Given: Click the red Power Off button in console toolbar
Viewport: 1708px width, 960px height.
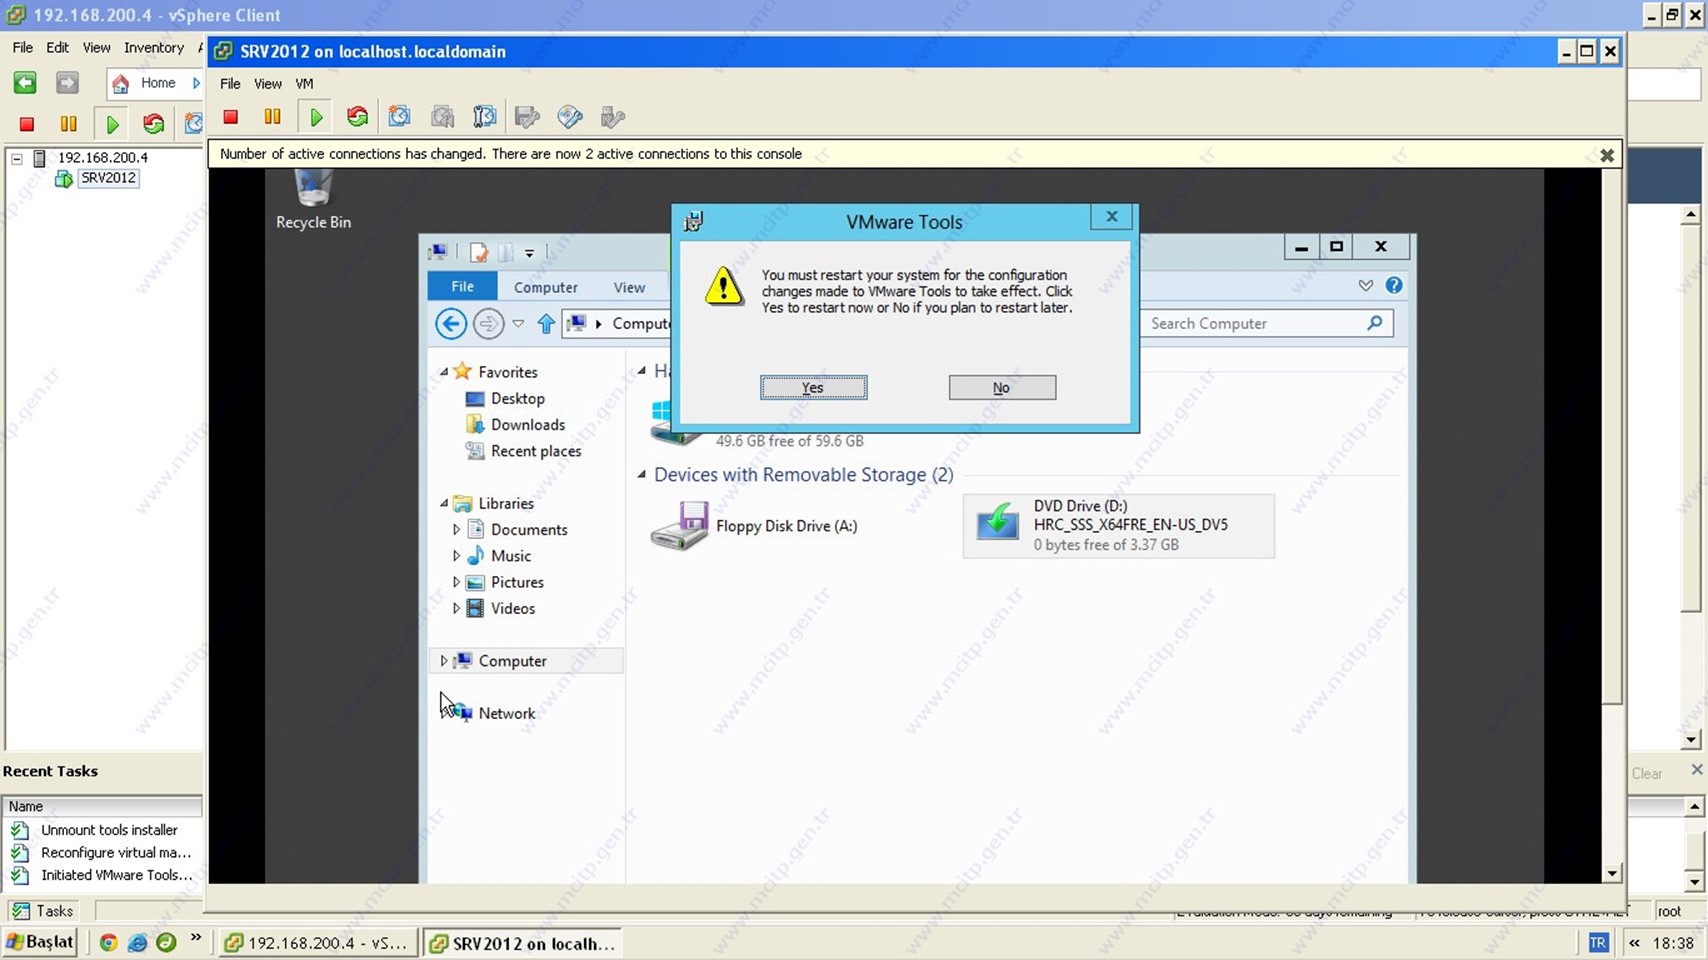Looking at the screenshot, I should pyautogui.click(x=230, y=117).
